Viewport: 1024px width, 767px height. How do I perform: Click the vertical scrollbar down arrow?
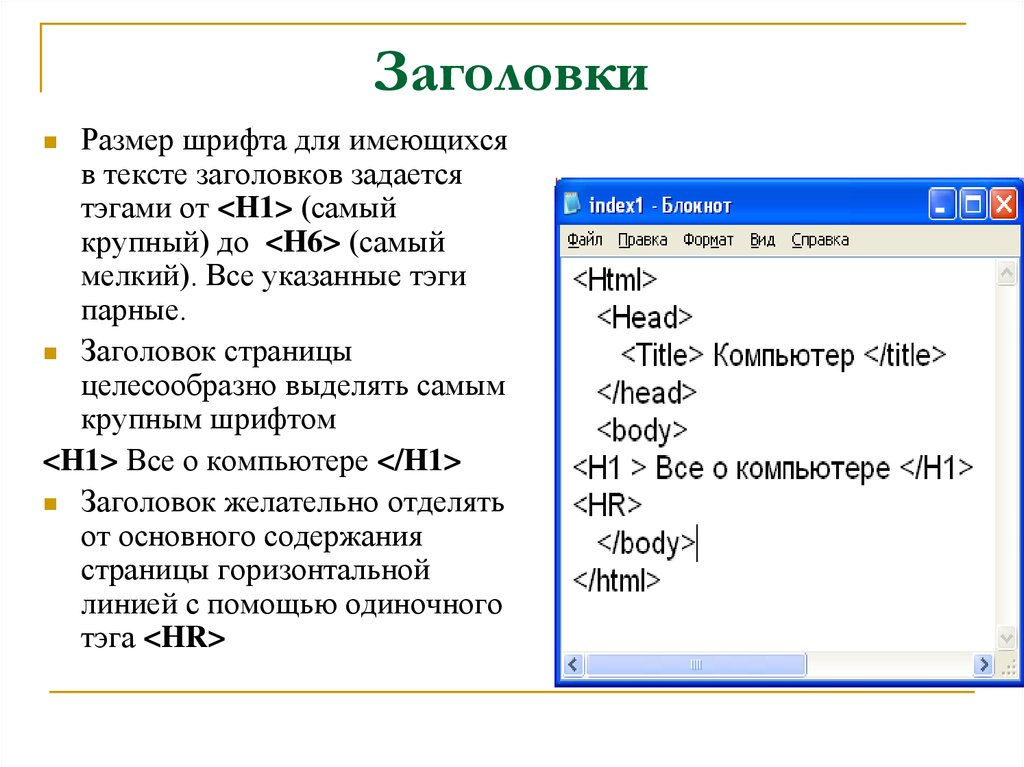[x=1006, y=638]
